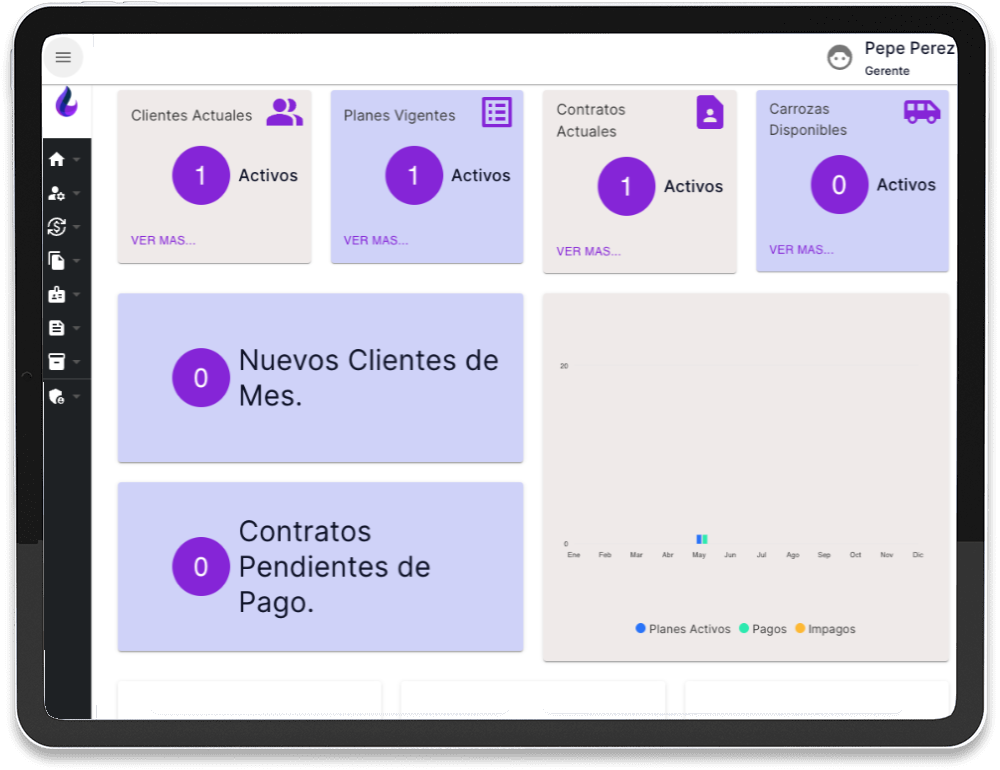The image size is (1000, 770).
Task: Click the home icon in sidebar
Action: (x=57, y=160)
